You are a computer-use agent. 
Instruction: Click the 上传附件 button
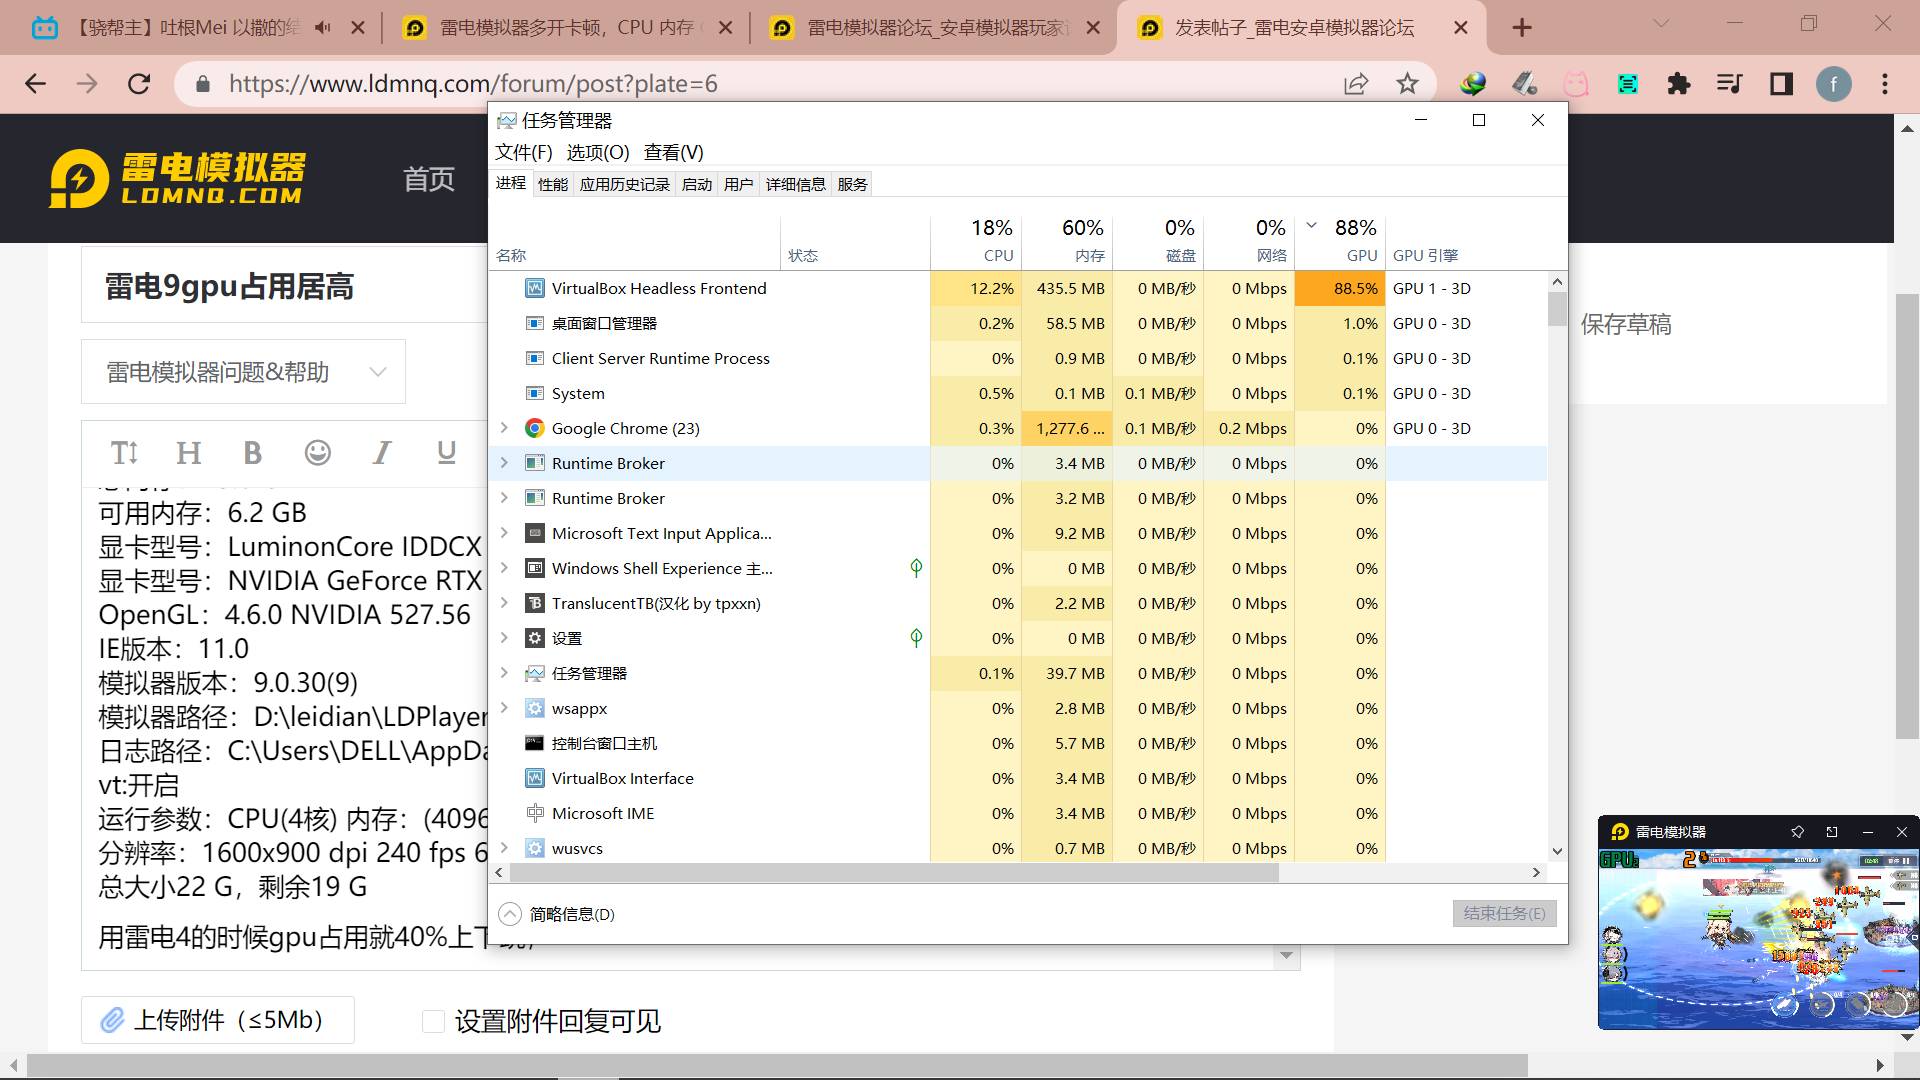click(218, 1020)
